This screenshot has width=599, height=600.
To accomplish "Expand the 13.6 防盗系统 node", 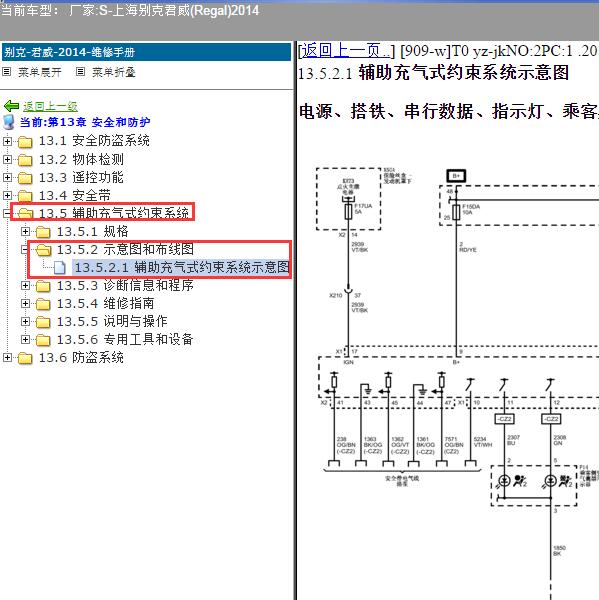I will 7,357.
